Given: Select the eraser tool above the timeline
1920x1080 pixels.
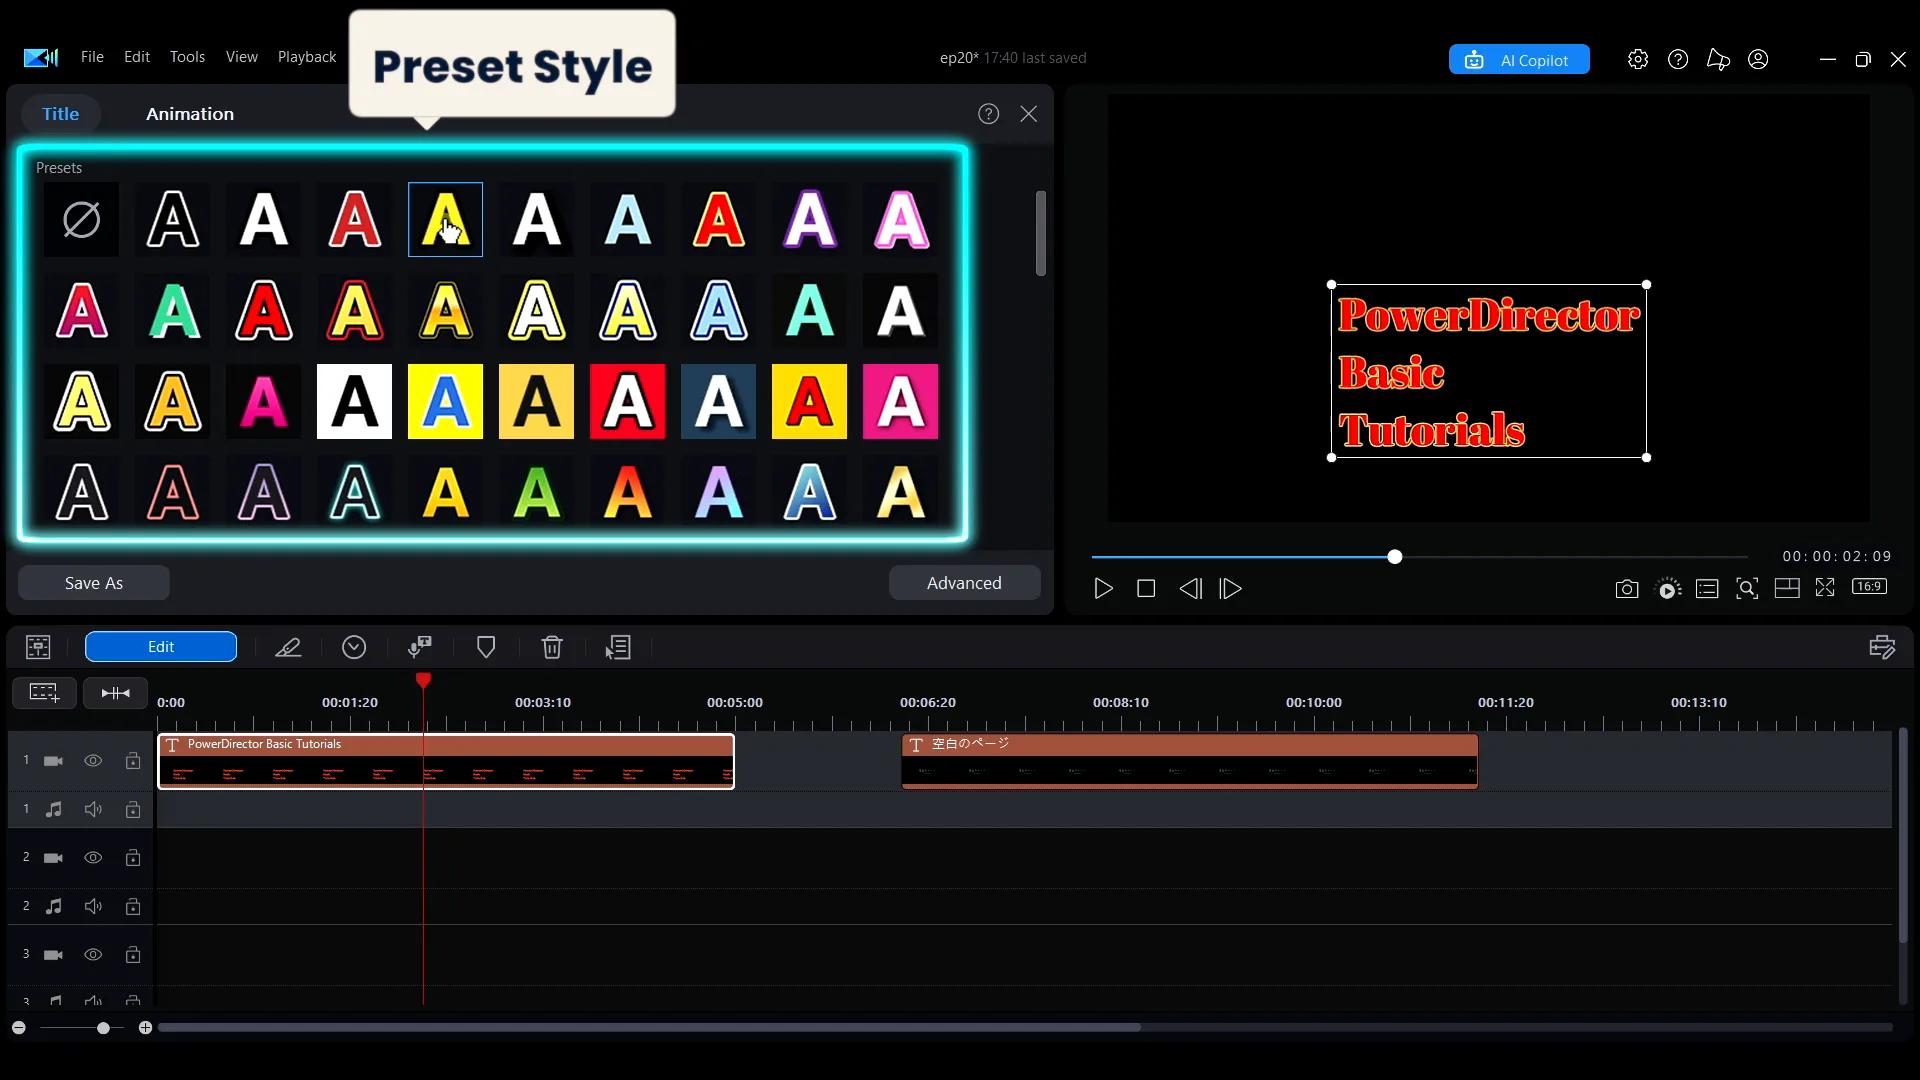Looking at the screenshot, I should (288, 647).
